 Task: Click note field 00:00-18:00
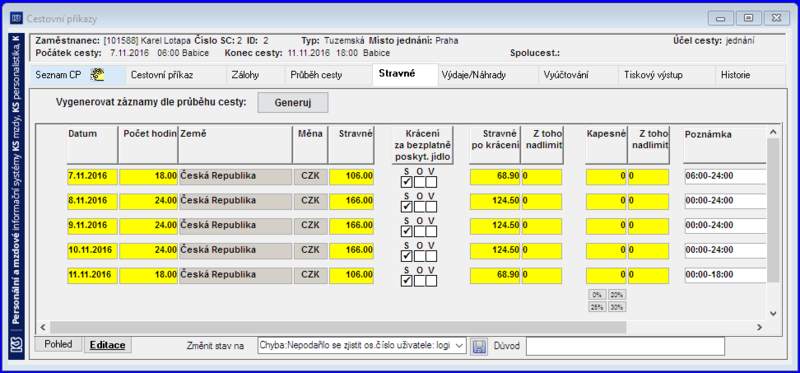pos(725,275)
